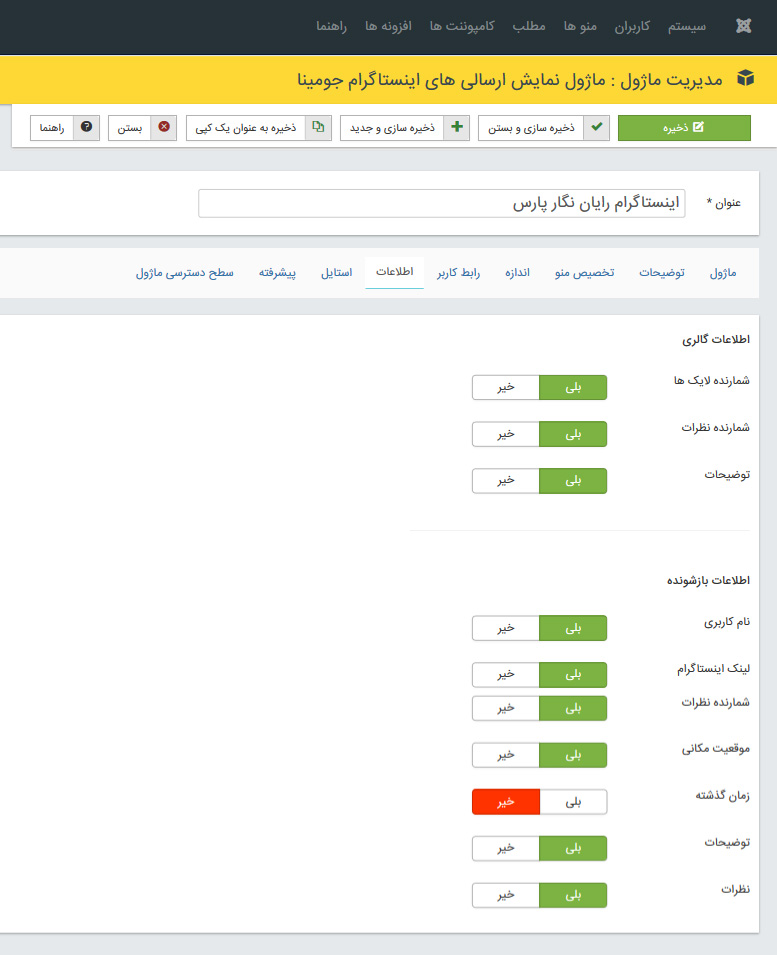Viewport: 777px width, 955px height.
Task: Set gallery شمارنده نظرات to بلی
Action: [573, 434]
